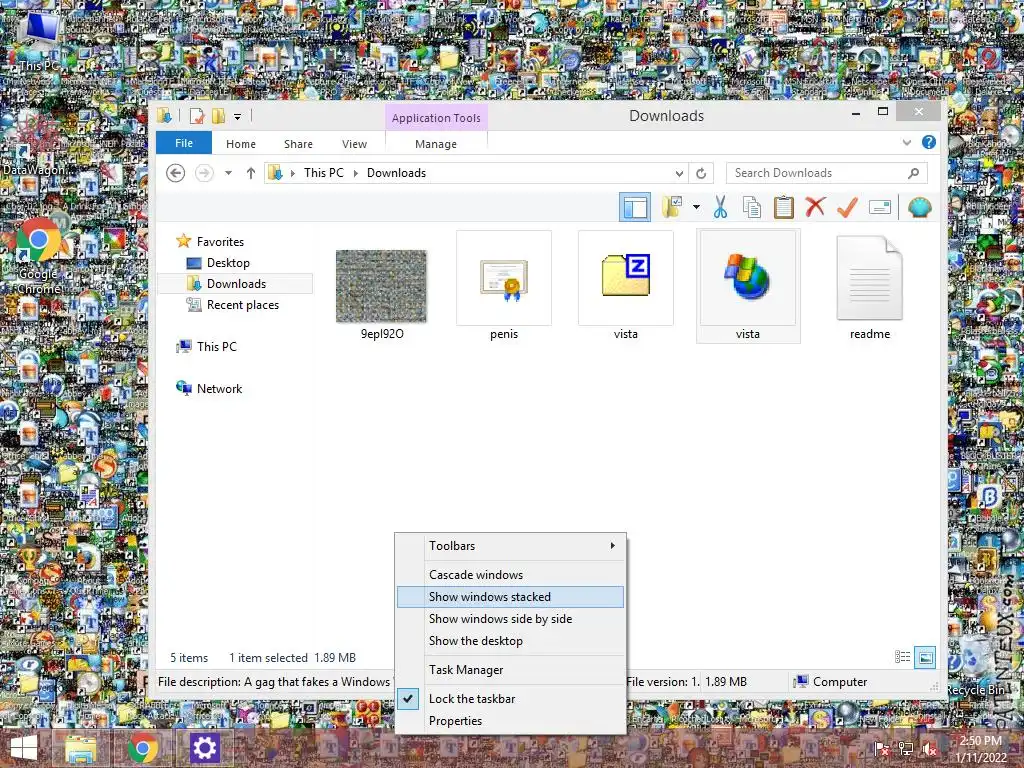Select Downloads in the navigation pane
1024x768 pixels.
pyautogui.click(x=236, y=283)
